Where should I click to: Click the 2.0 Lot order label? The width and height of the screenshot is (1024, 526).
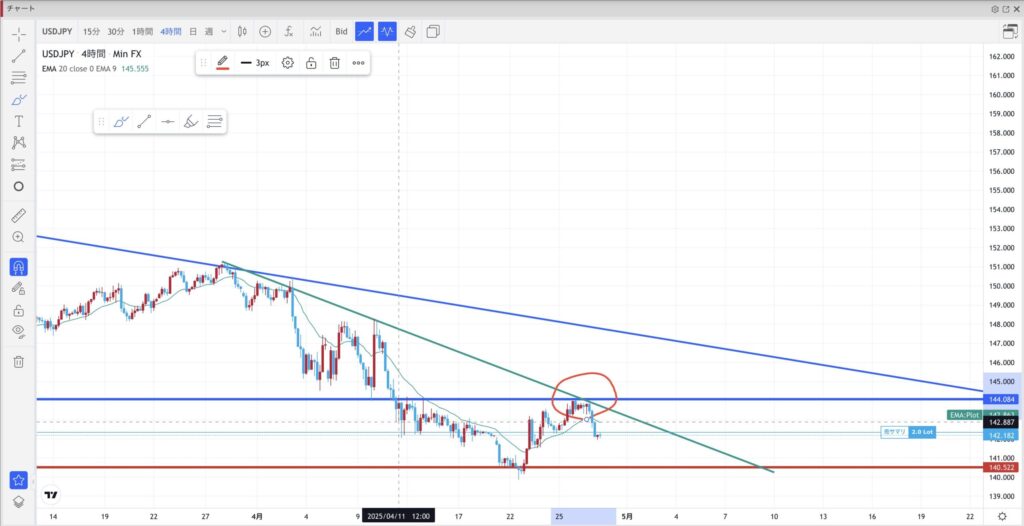pos(922,432)
